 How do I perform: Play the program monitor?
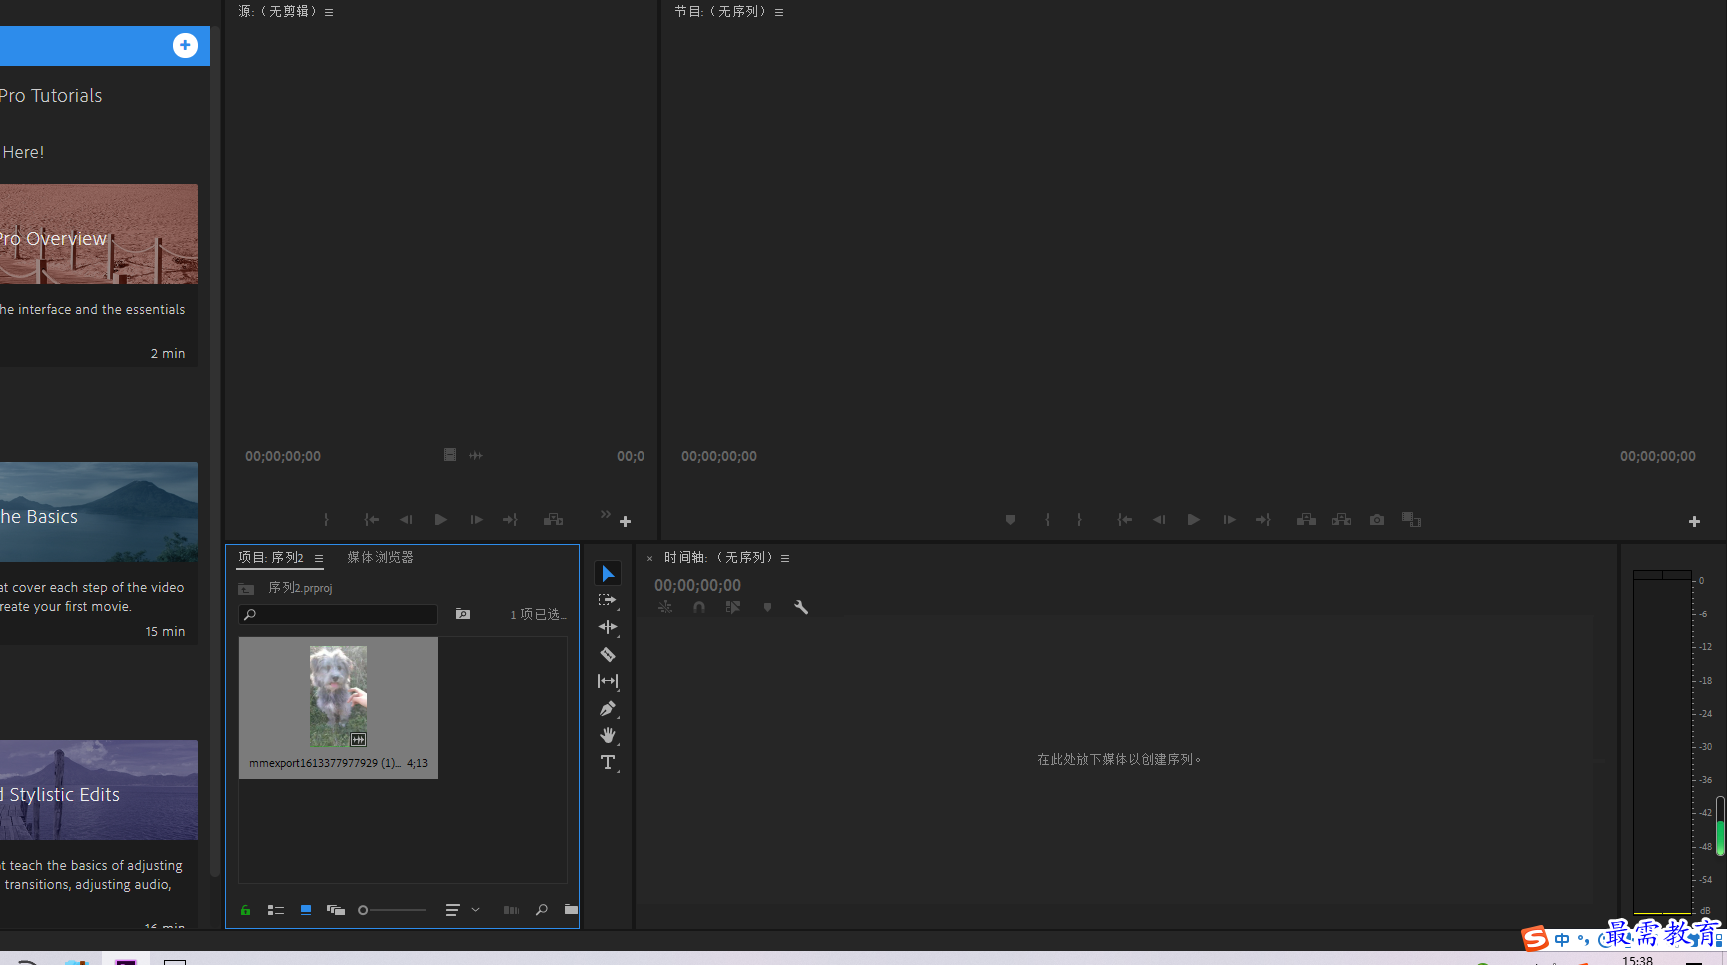[x=1194, y=520]
